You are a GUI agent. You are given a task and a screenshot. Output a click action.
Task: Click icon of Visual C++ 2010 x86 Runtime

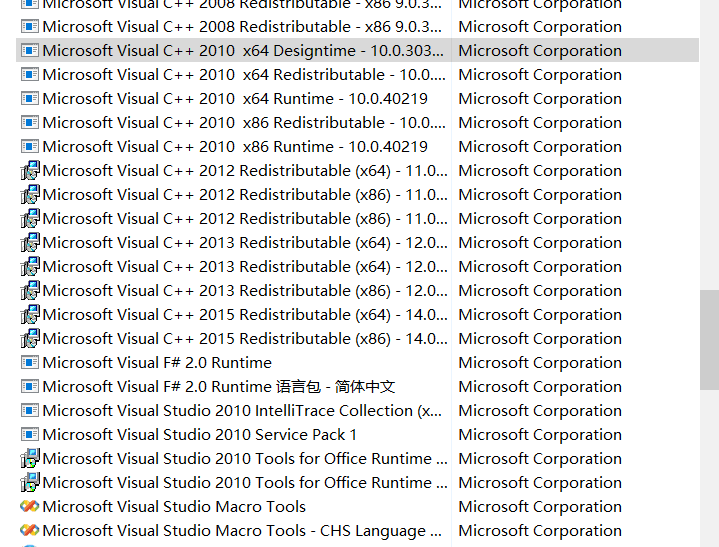30,146
